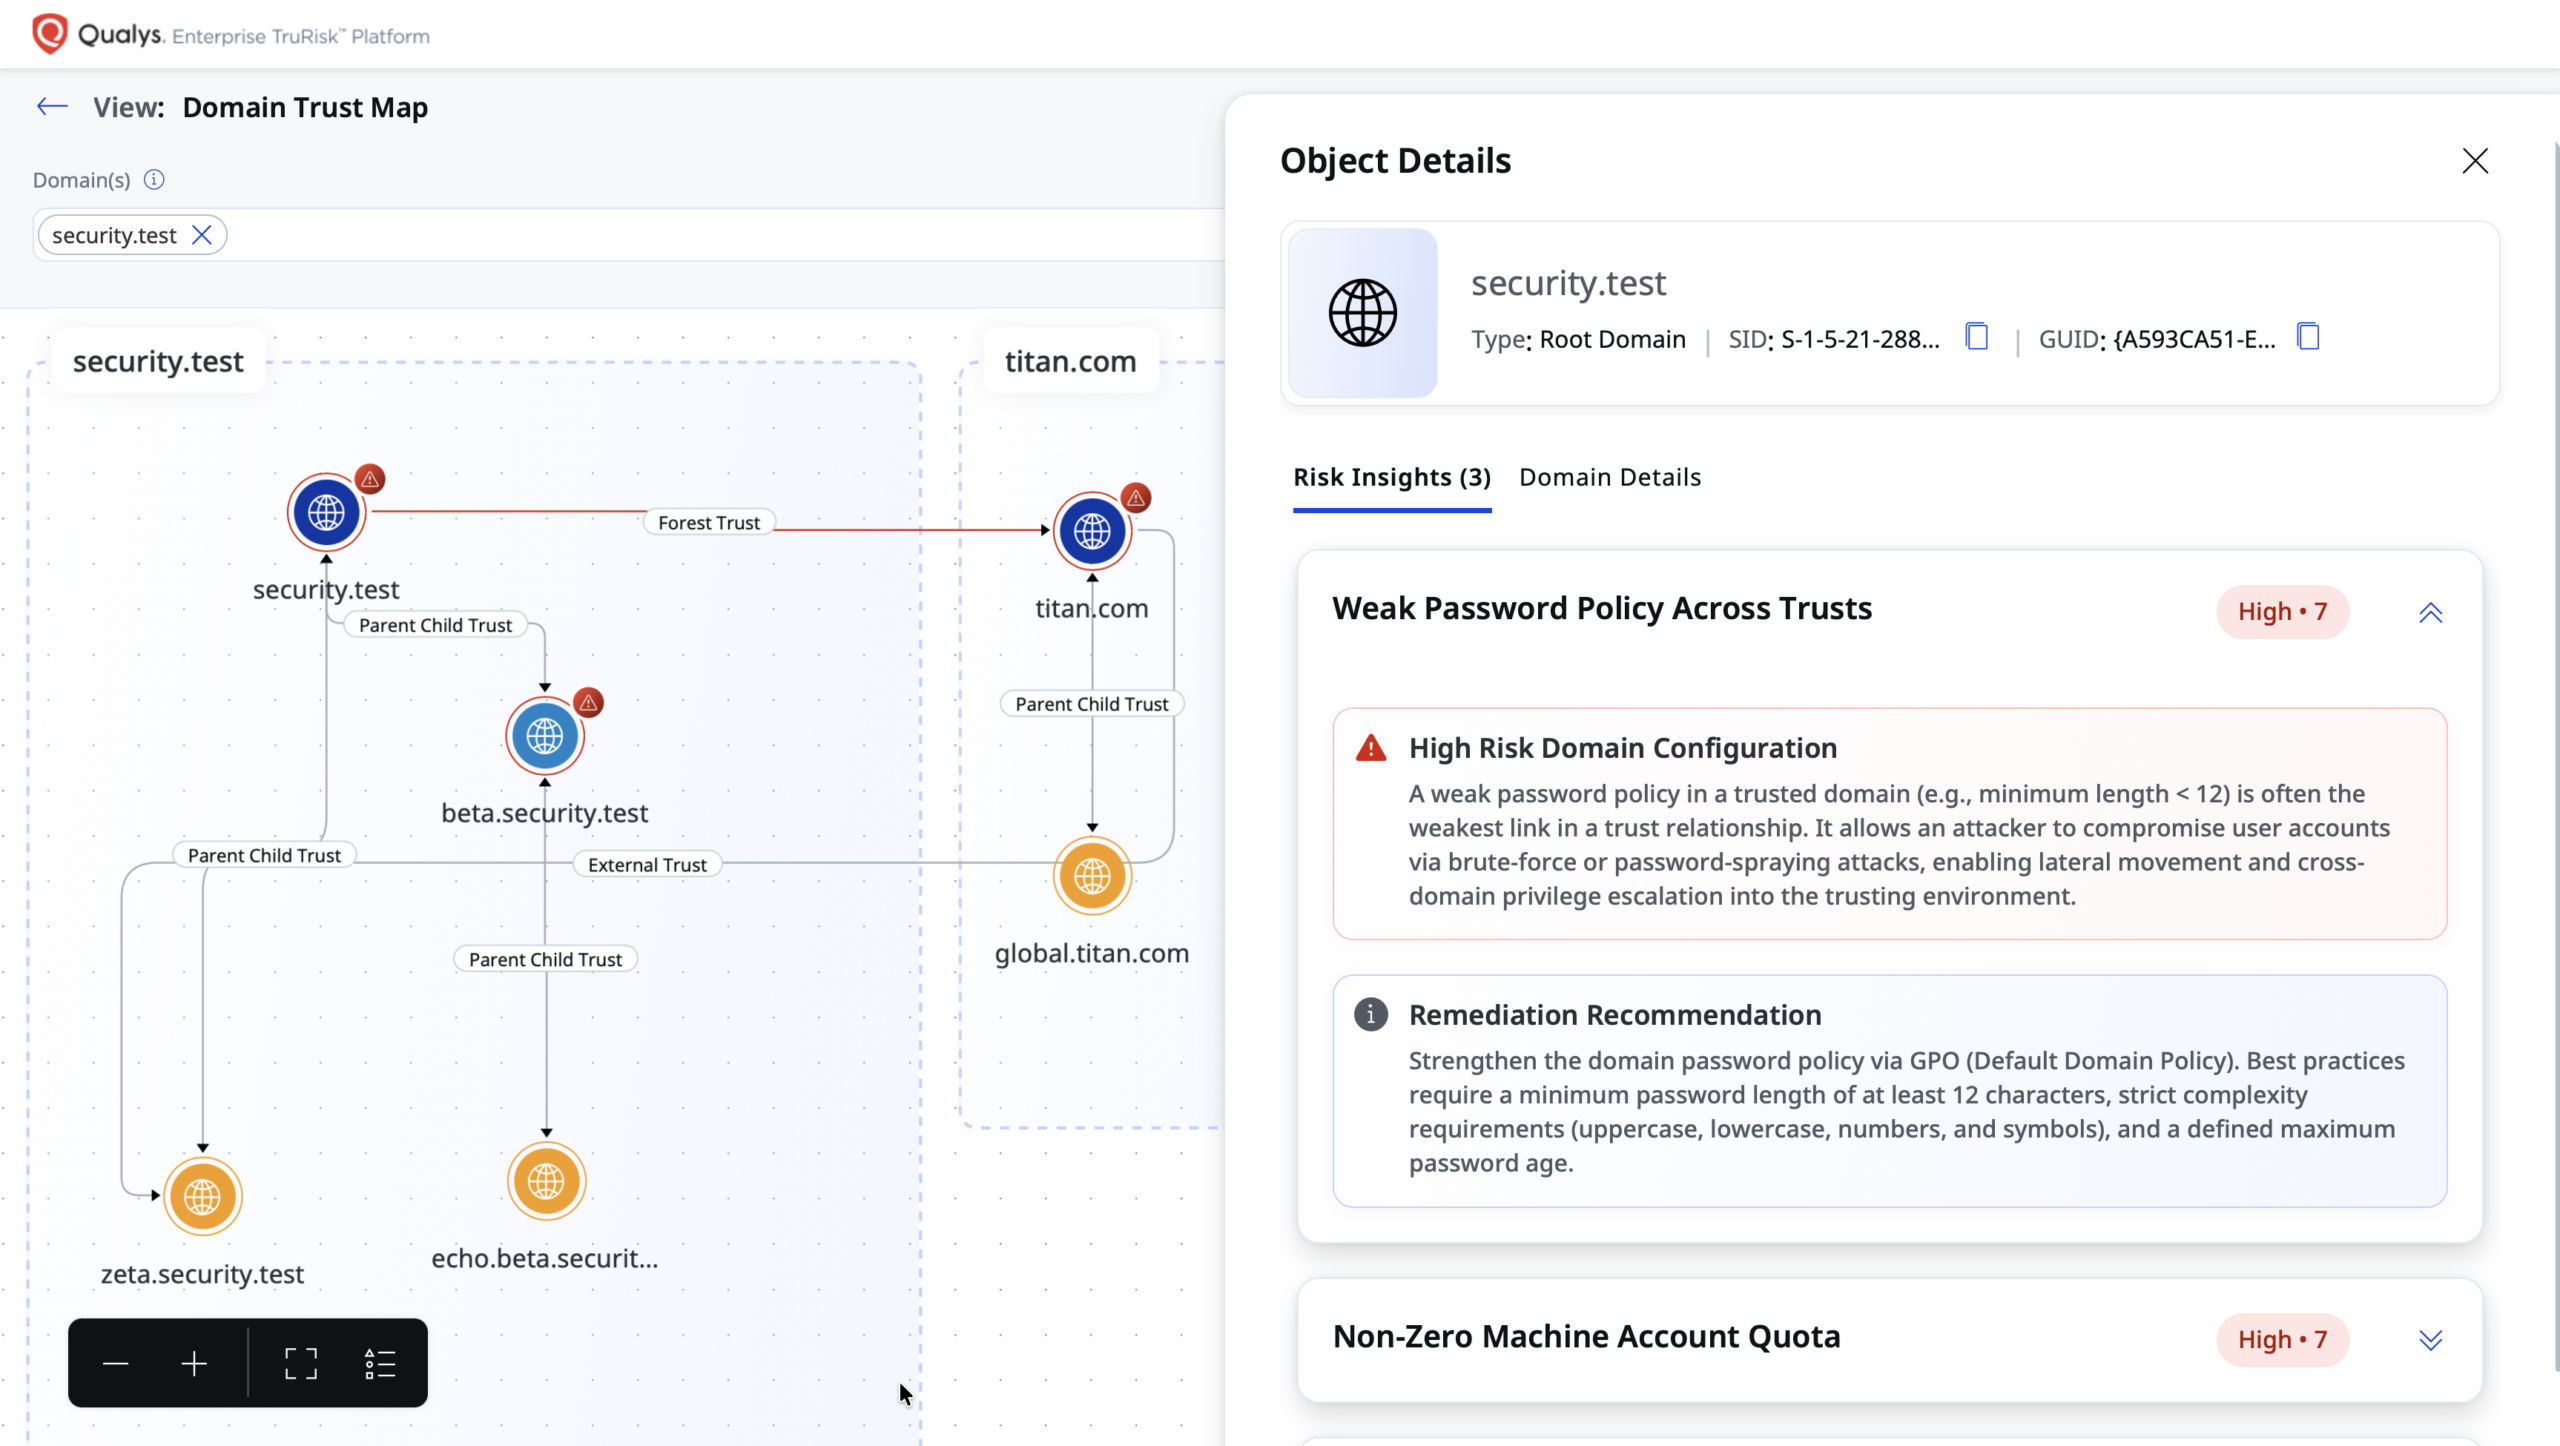
Task: Collapse Weak Password Policy Across Trusts
Action: coord(2431,612)
